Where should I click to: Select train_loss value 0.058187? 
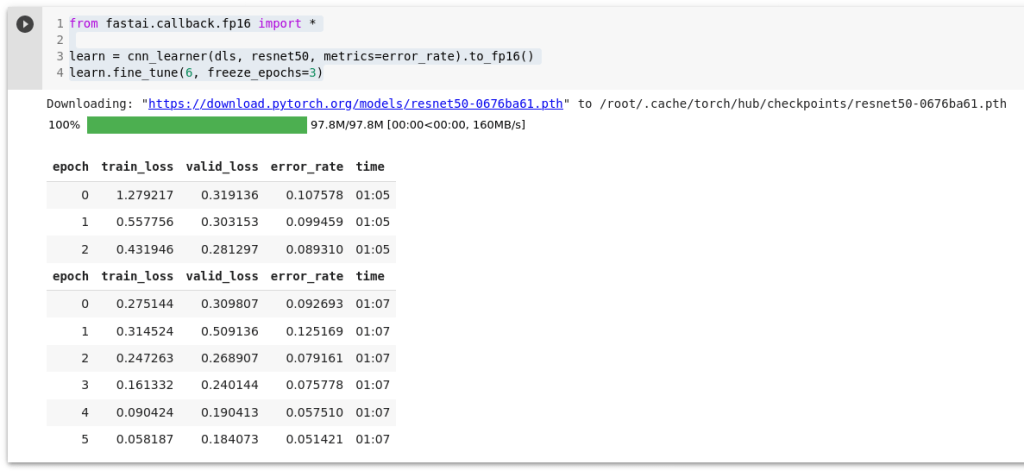tap(144, 439)
